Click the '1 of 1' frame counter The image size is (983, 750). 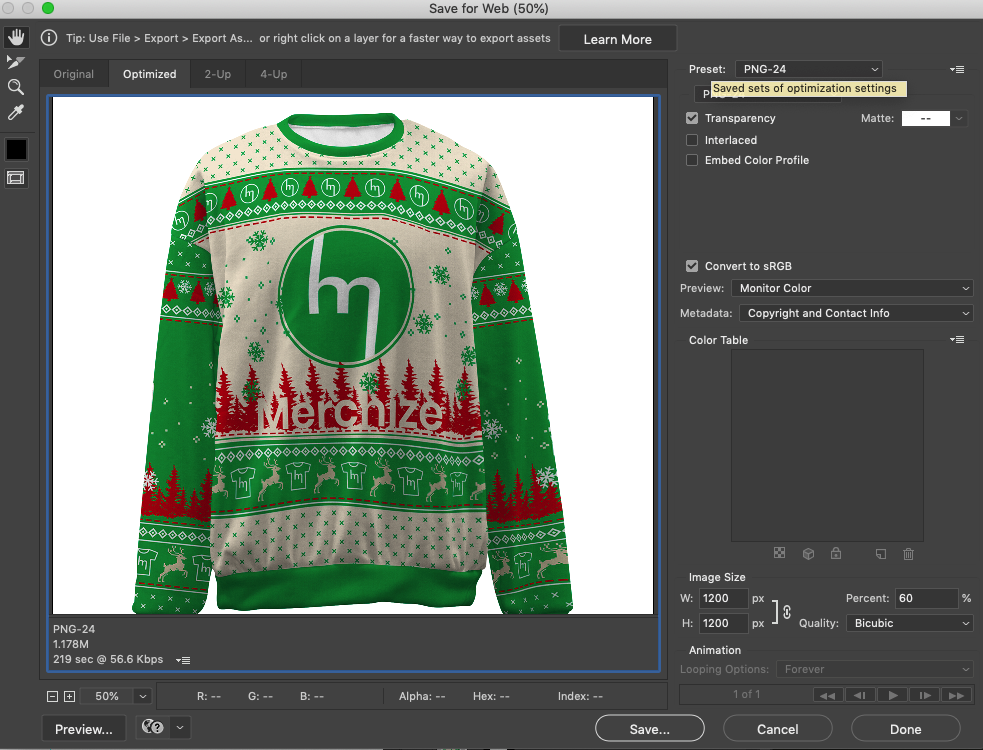pyautogui.click(x=747, y=694)
